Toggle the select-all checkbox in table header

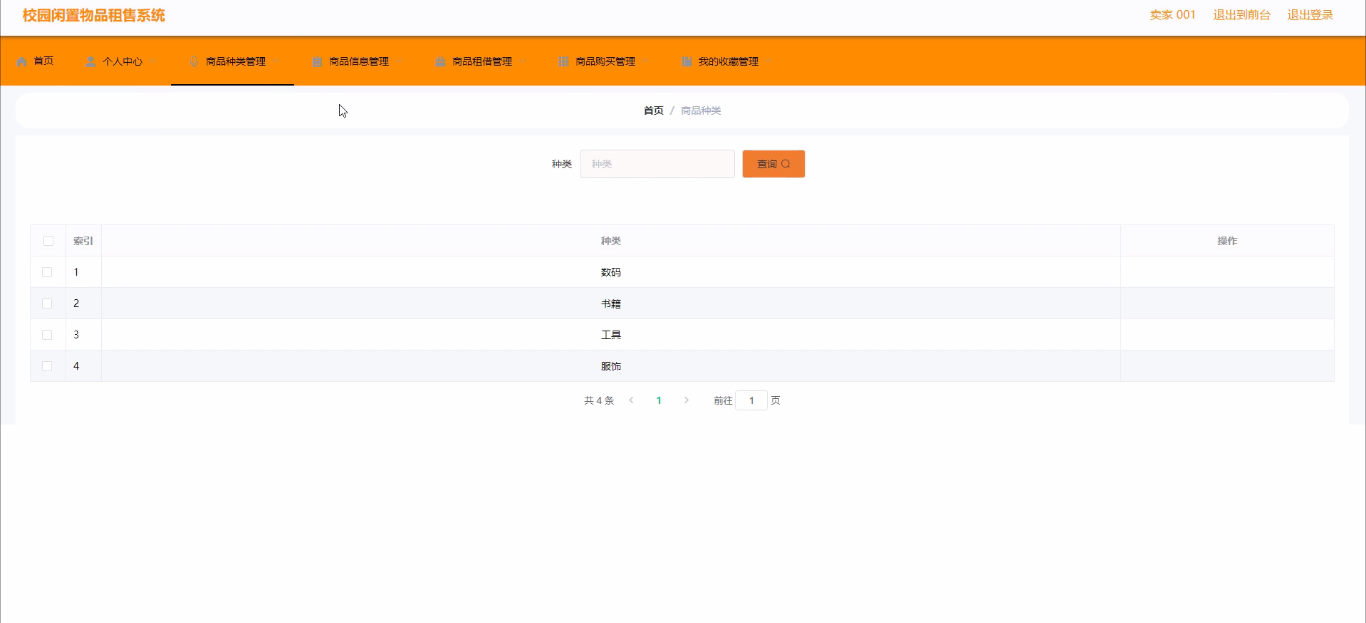[48, 241]
